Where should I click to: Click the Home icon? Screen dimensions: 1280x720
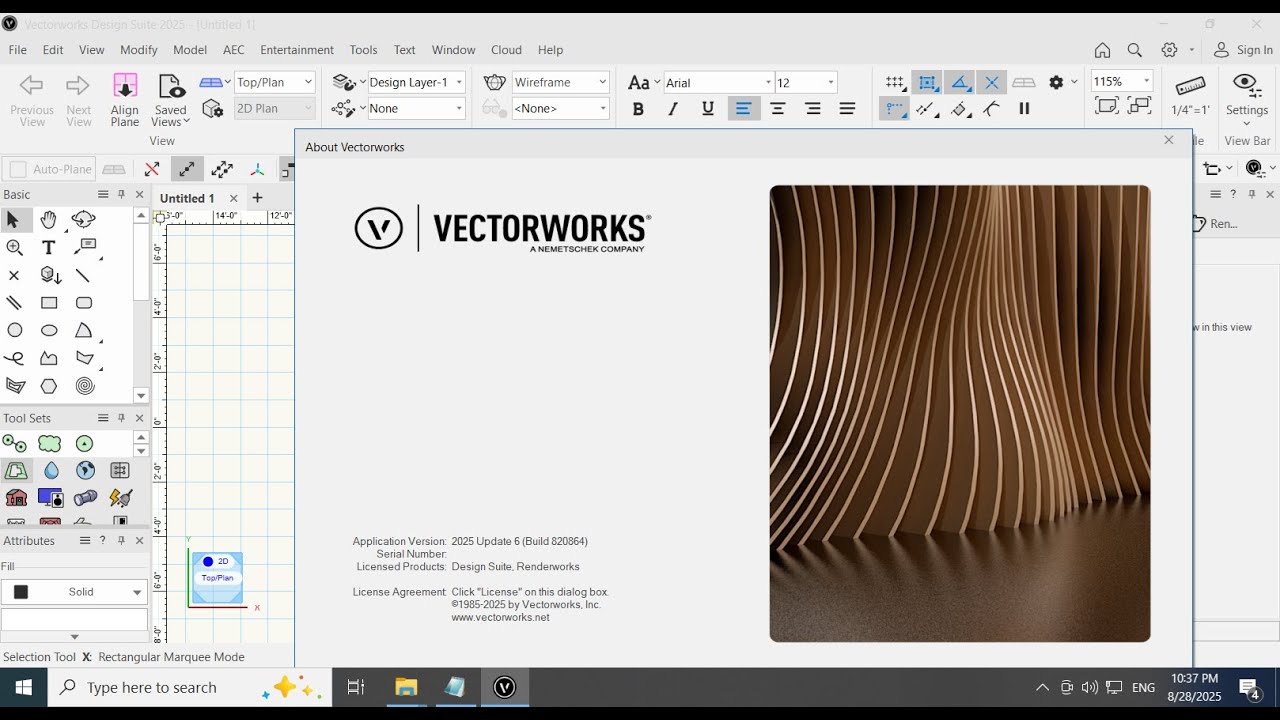[x=1102, y=50]
